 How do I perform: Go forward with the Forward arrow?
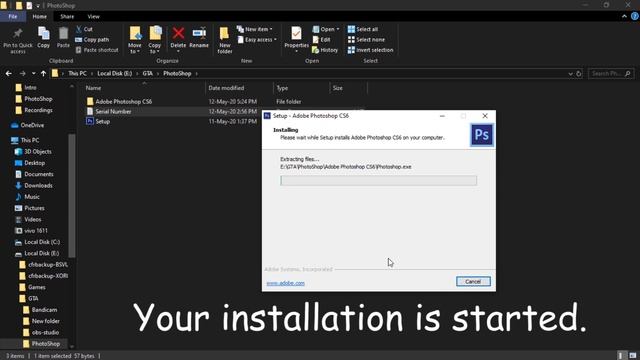pos(22,73)
